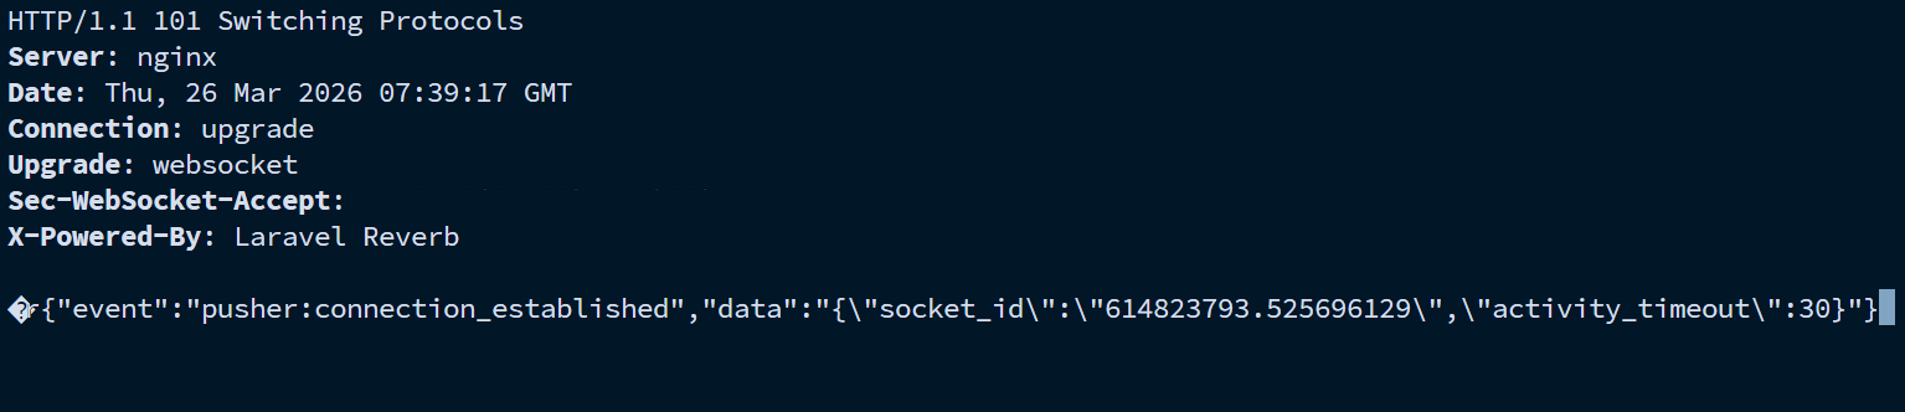
Task: Click the 07:39:17 timestamp in the date
Action: tap(443, 93)
